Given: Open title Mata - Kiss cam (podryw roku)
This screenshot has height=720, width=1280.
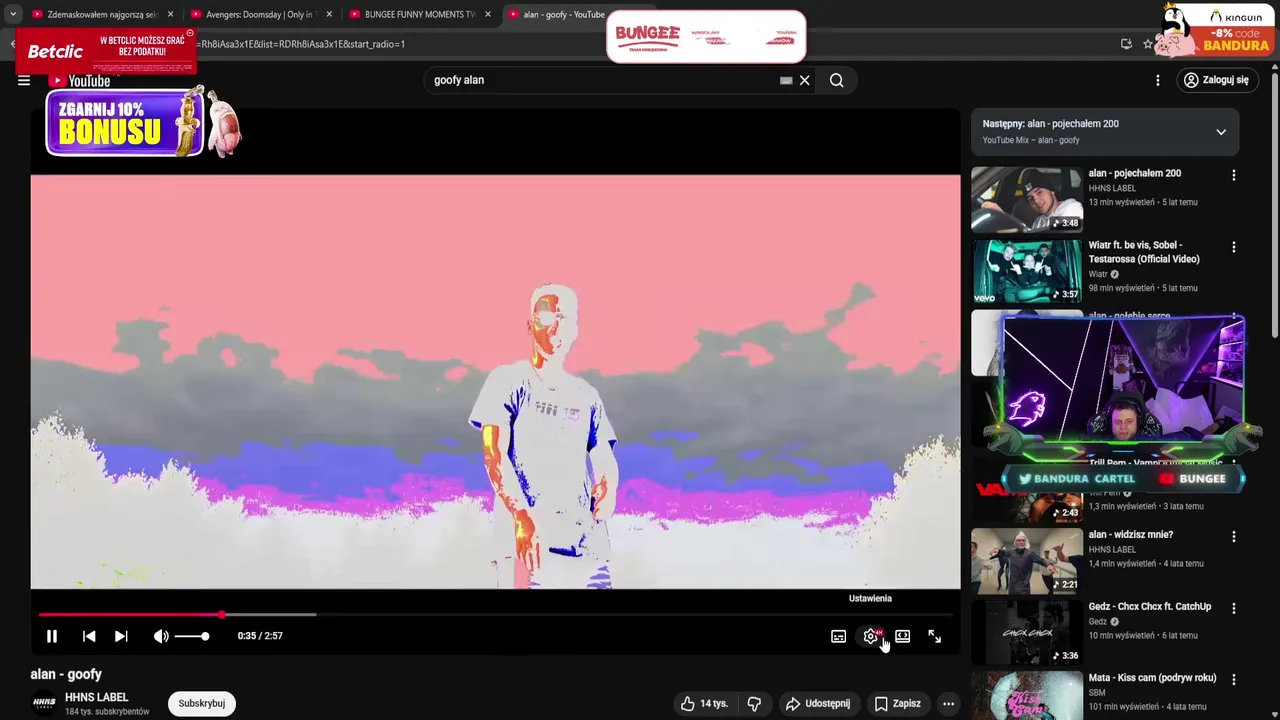Looking at the screenshot, I should [x=1153, y=677].
